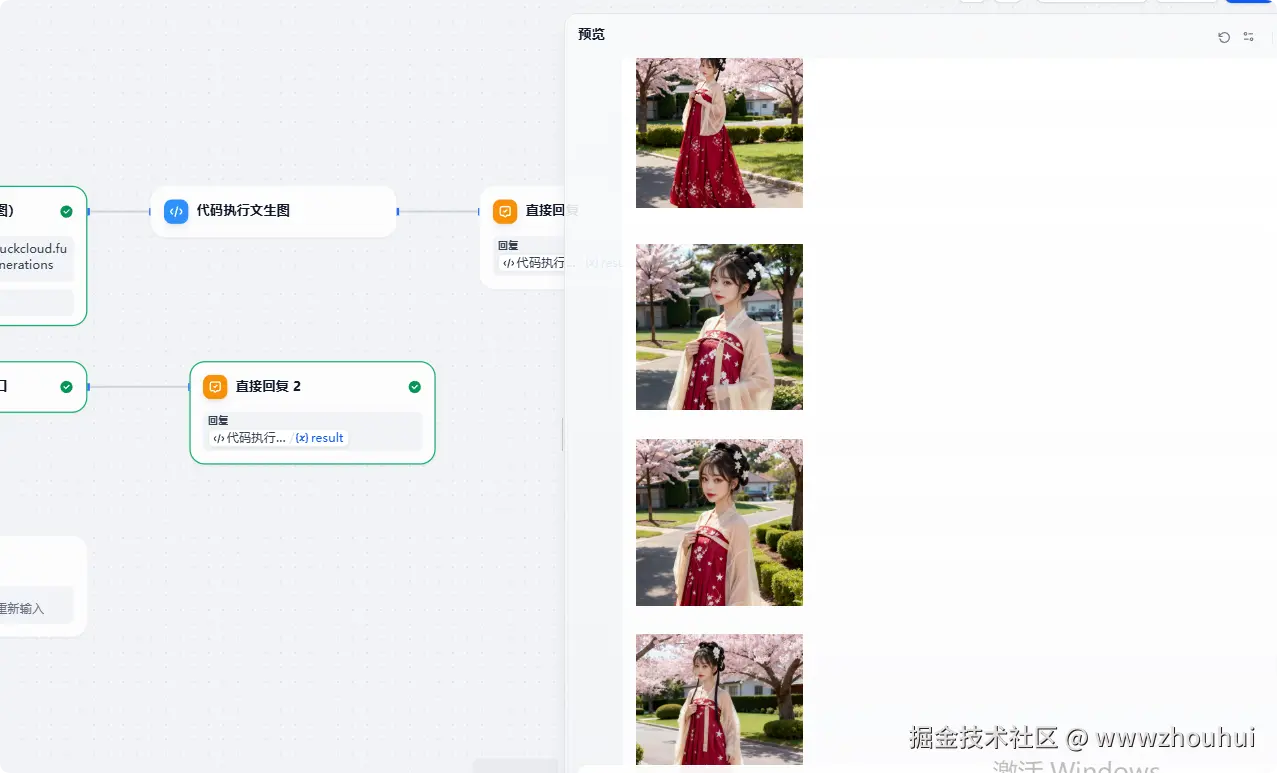1277x773 pixels.
Task: Click the output handle of the 代码执行文生图 node
Action: pos(398,212)
